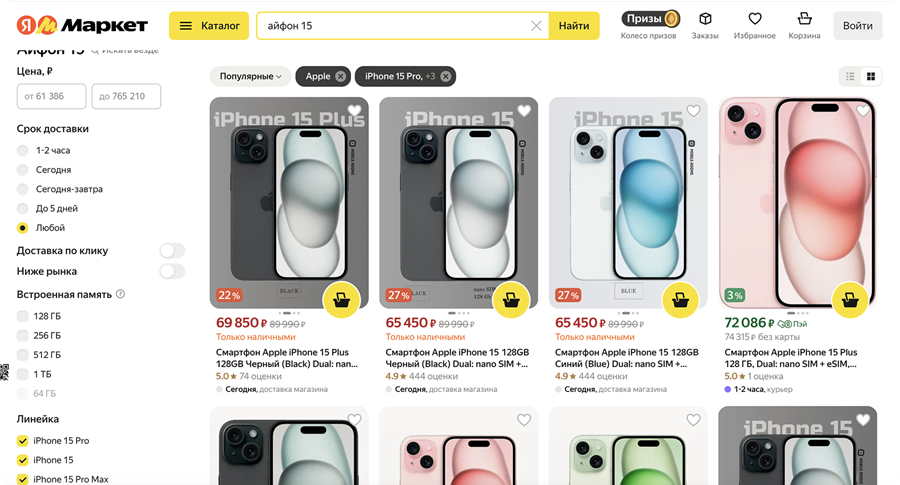Viewport: 900px width, 485px height.
Task: Click the Войти login button
Action: point(857,26)
